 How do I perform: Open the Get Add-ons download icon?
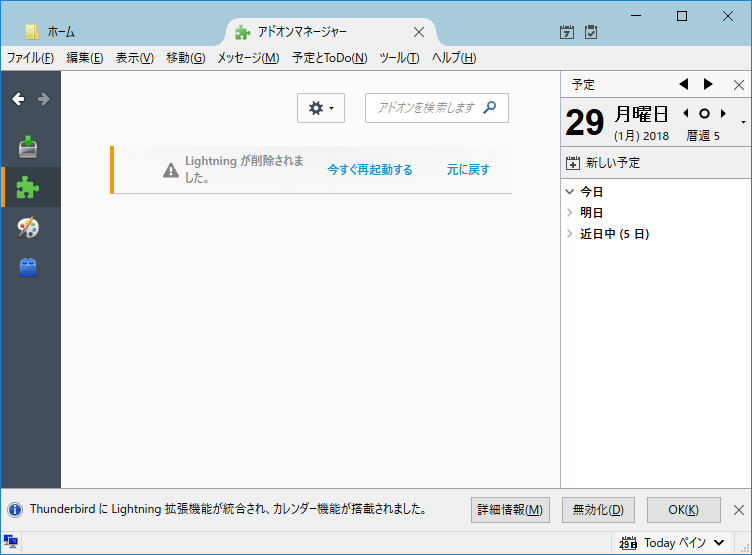(x=28, y=147)
